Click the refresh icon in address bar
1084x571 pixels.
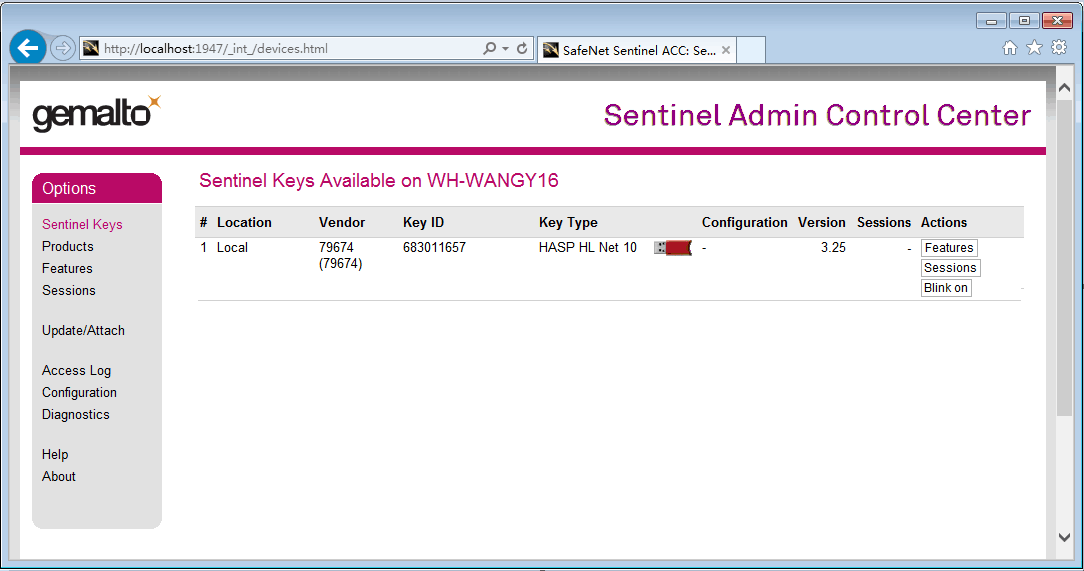(522, 48)
